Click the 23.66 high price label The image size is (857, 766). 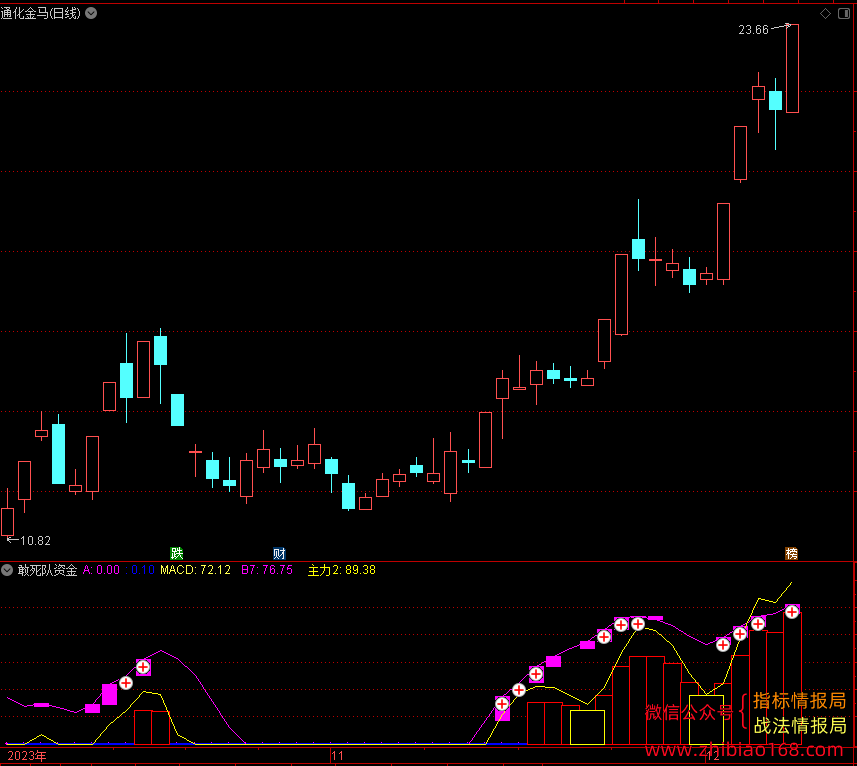pos(753,30)
